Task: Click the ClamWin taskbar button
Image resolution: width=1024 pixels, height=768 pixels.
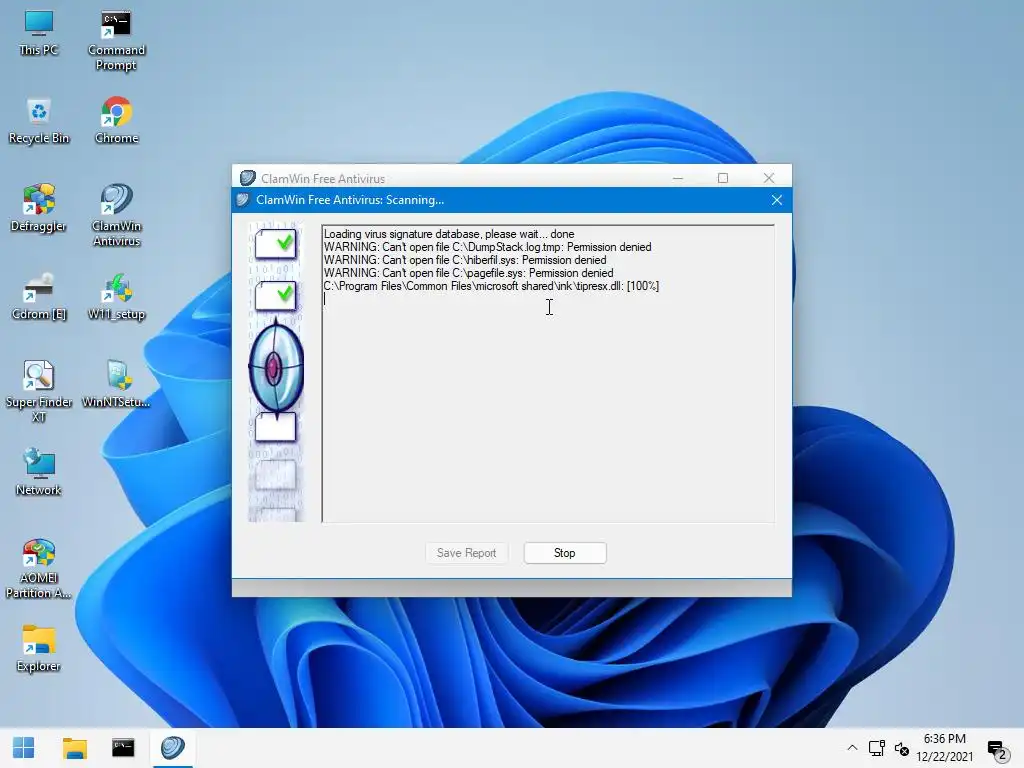Action: (173, 748)
